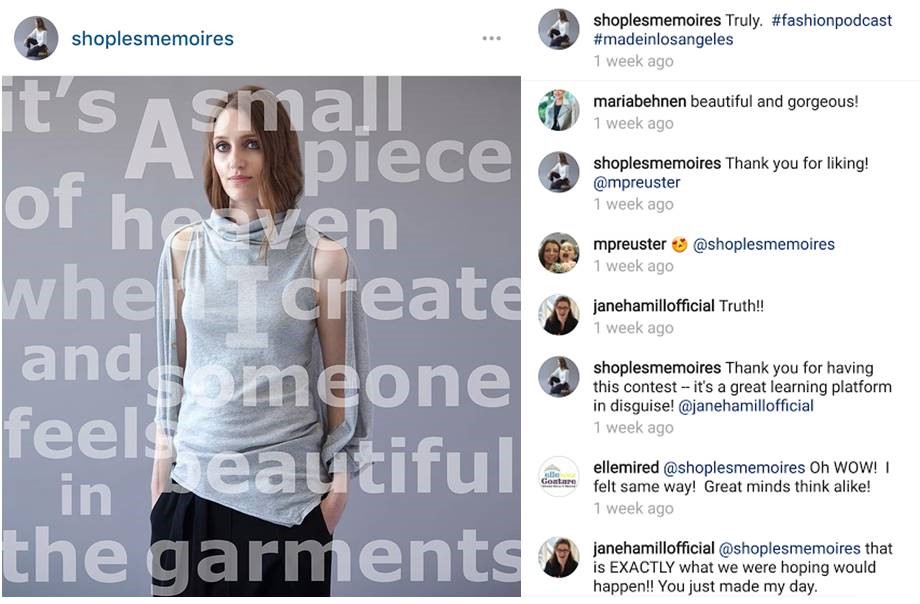Click the mariabehnen username
The image size is (920, 604).
click(x=640, y=102)
